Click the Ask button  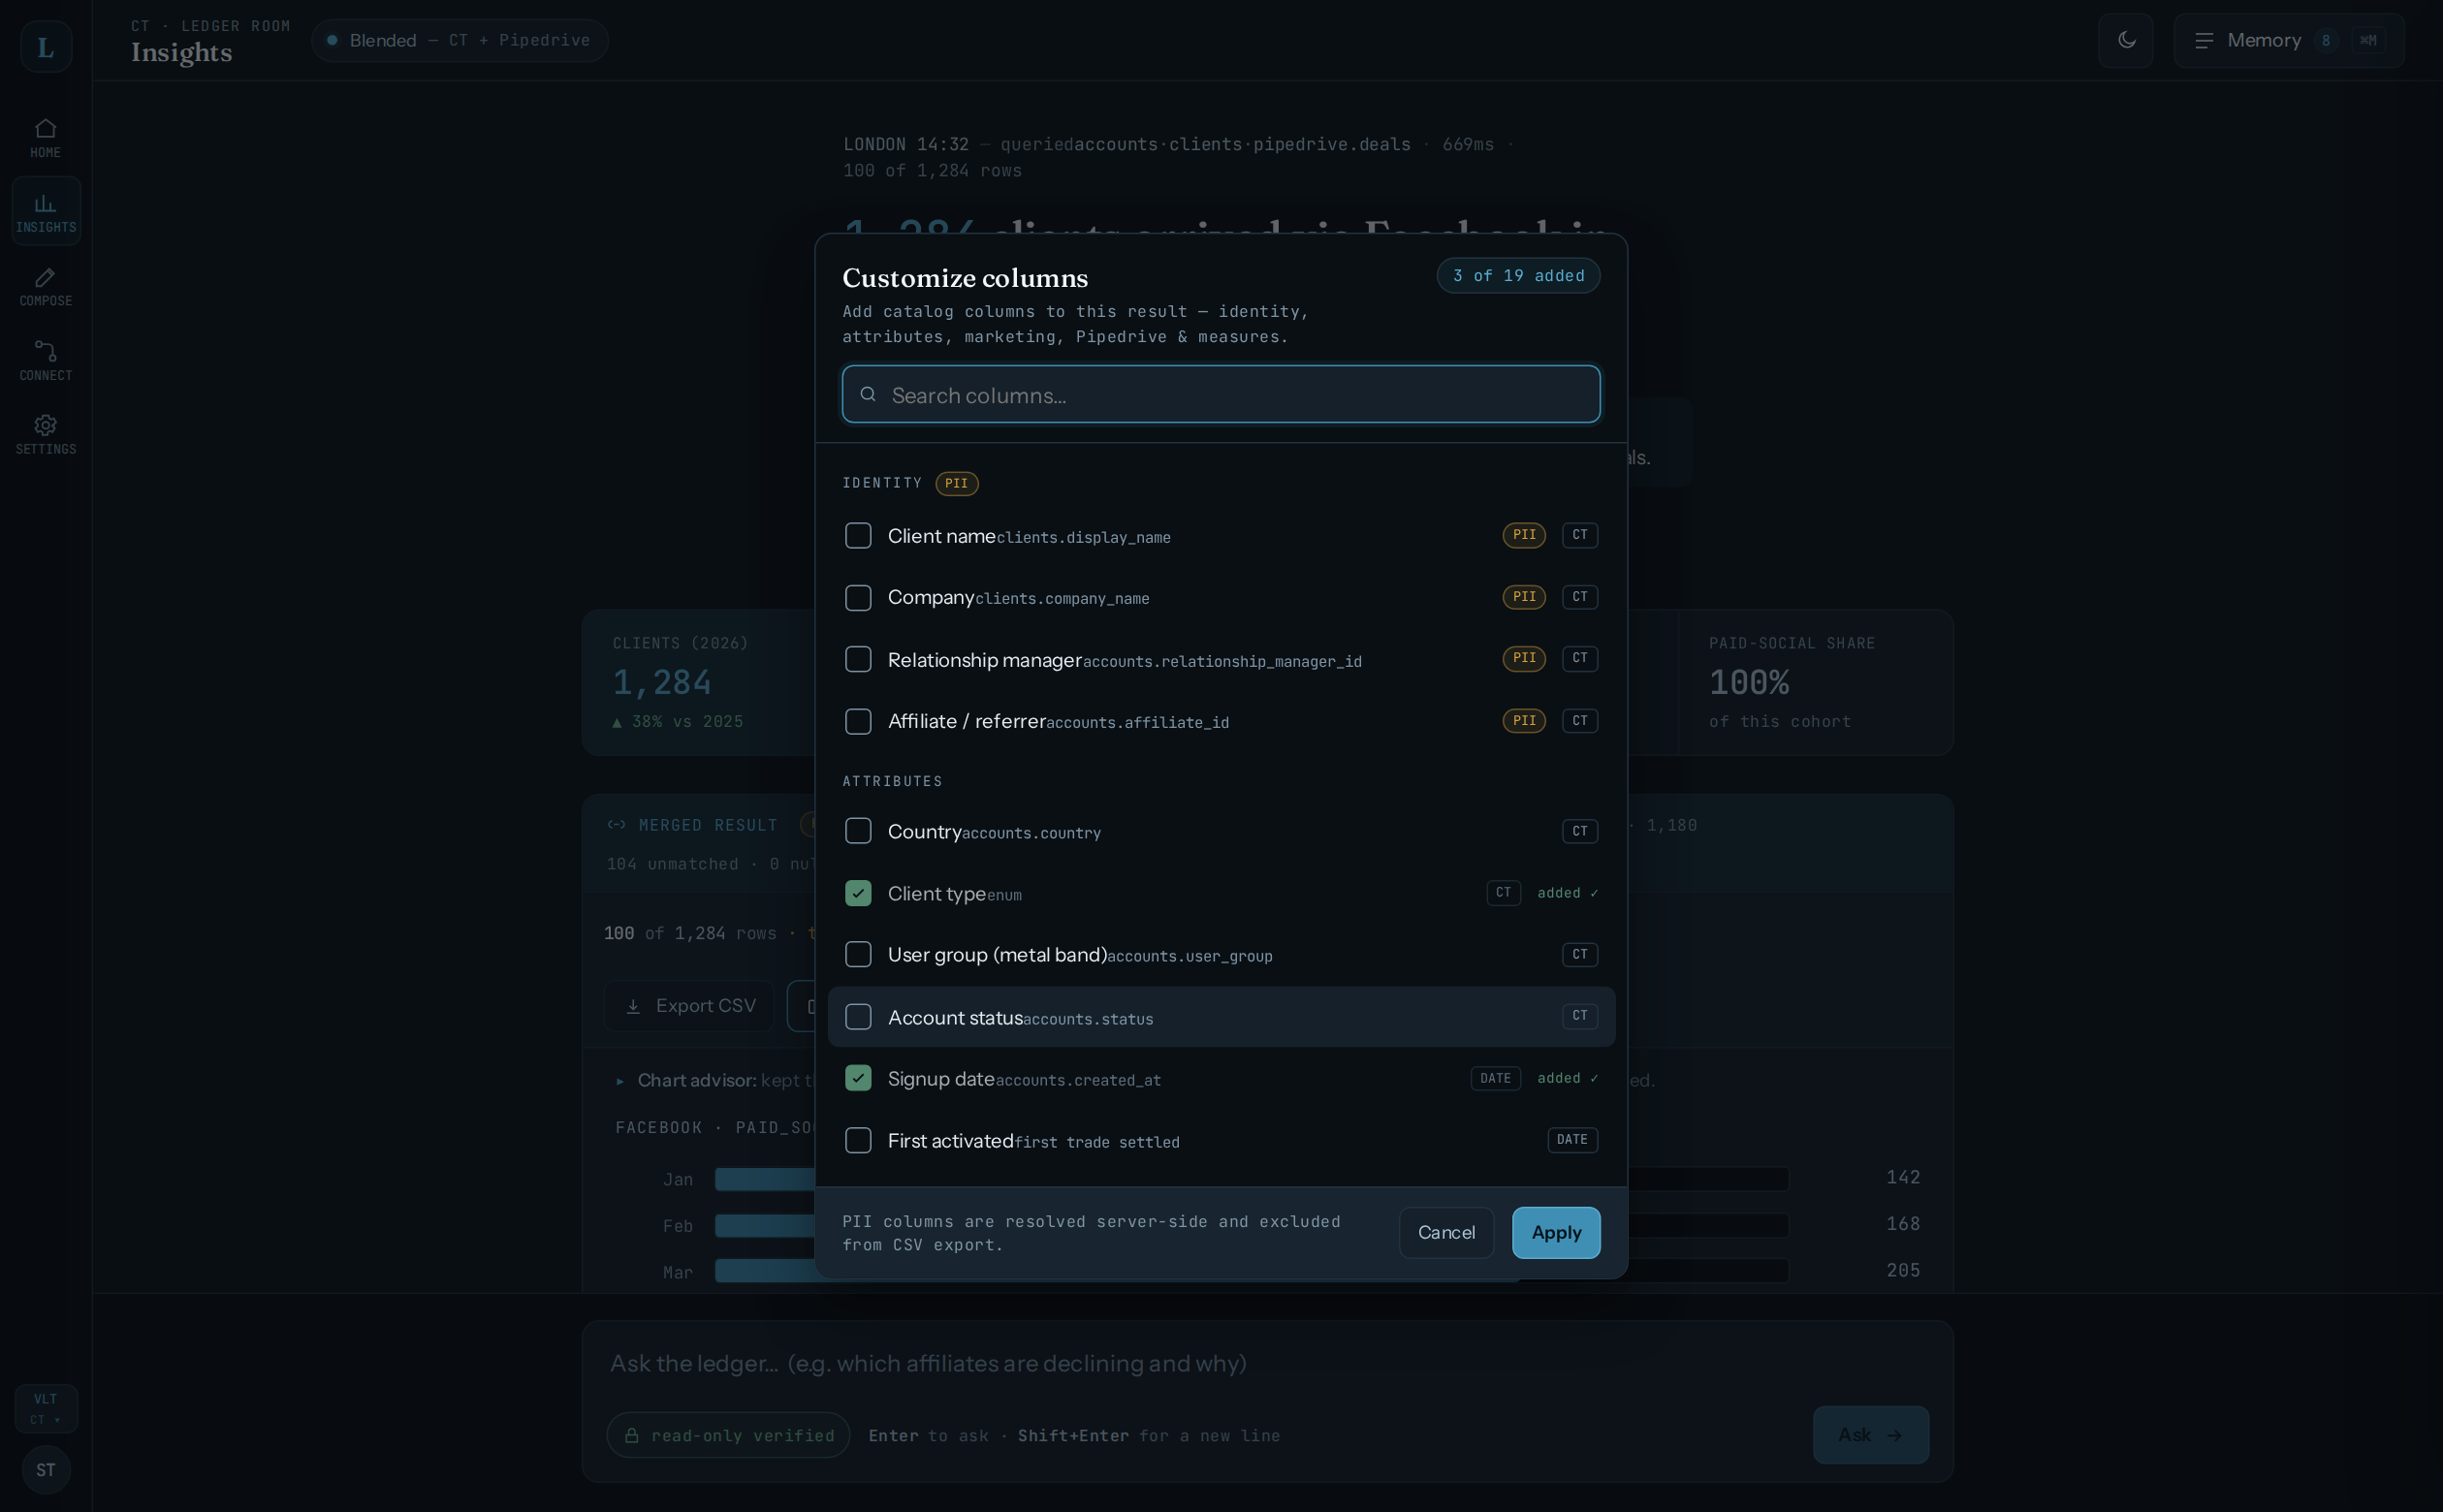[1870, 1435]
